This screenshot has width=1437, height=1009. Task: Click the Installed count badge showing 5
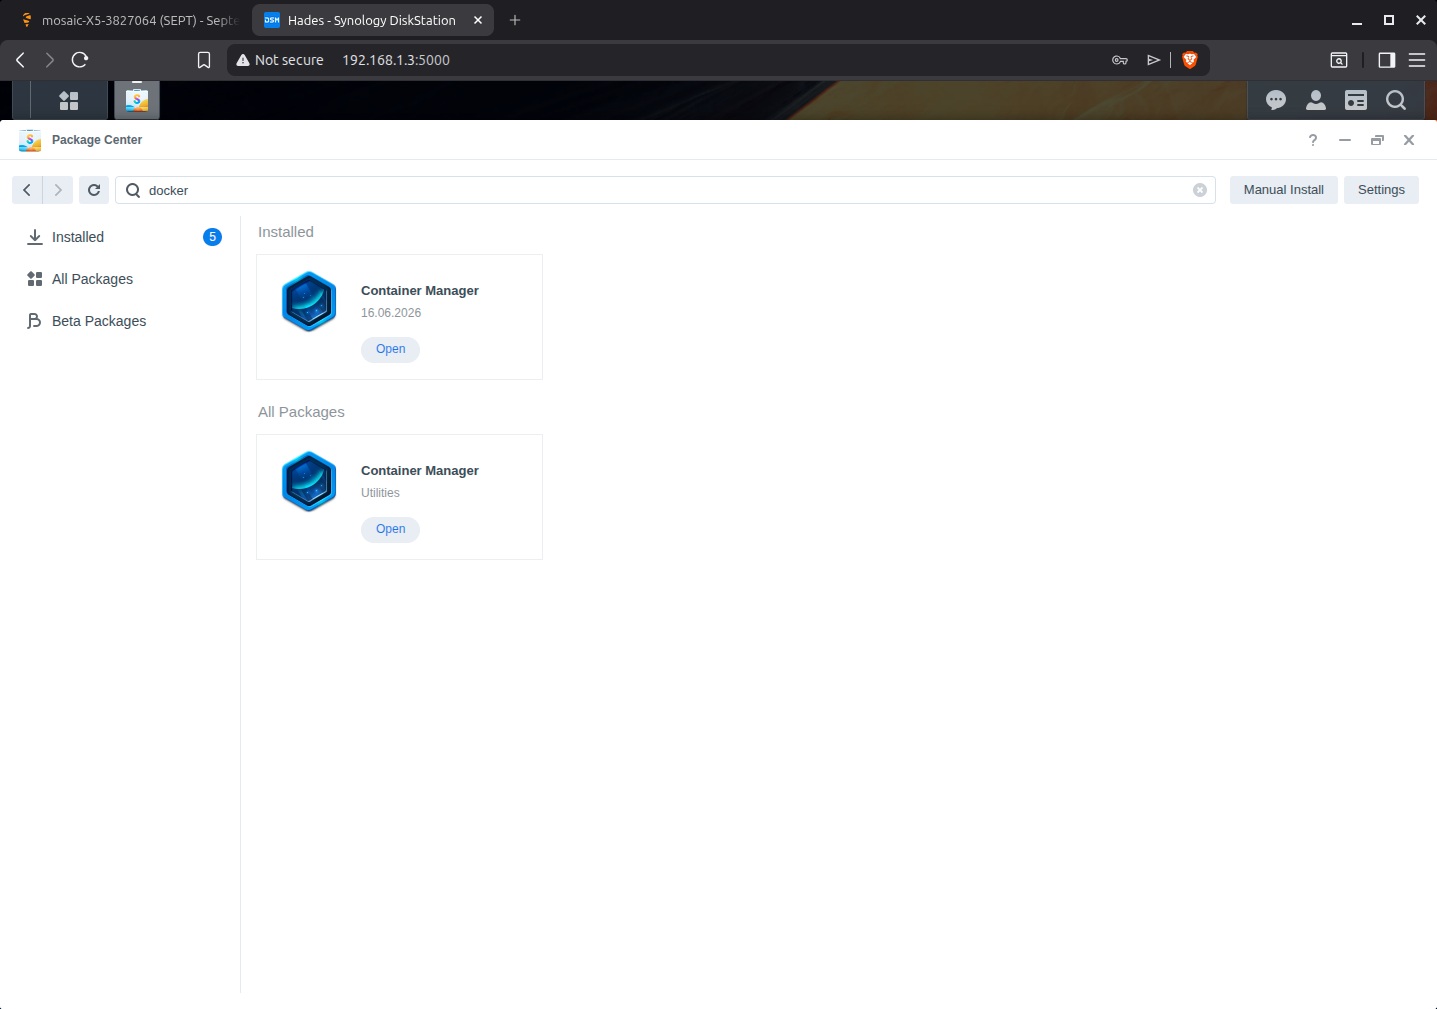pos(212,237)
